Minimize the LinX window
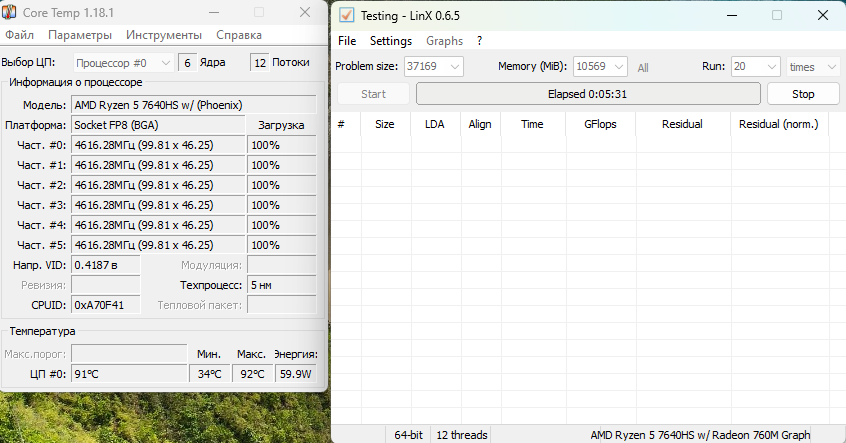 [732, 15]
